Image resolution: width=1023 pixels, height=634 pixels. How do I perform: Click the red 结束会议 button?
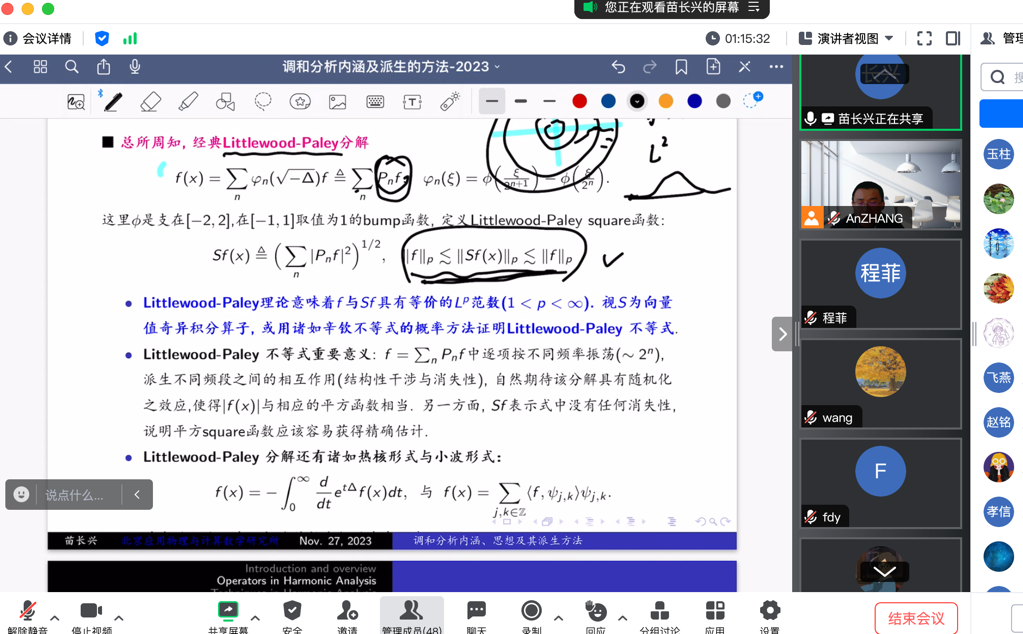915,618
